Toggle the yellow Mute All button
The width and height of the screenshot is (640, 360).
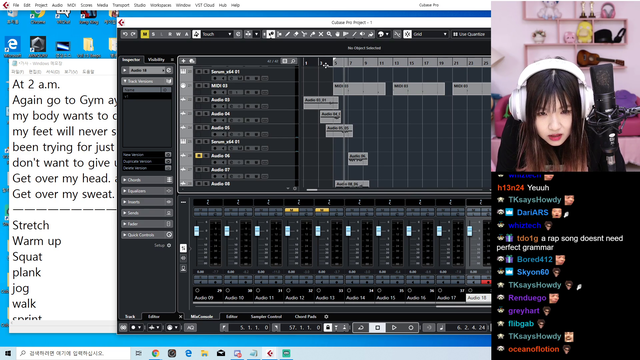tap(144, 34)
